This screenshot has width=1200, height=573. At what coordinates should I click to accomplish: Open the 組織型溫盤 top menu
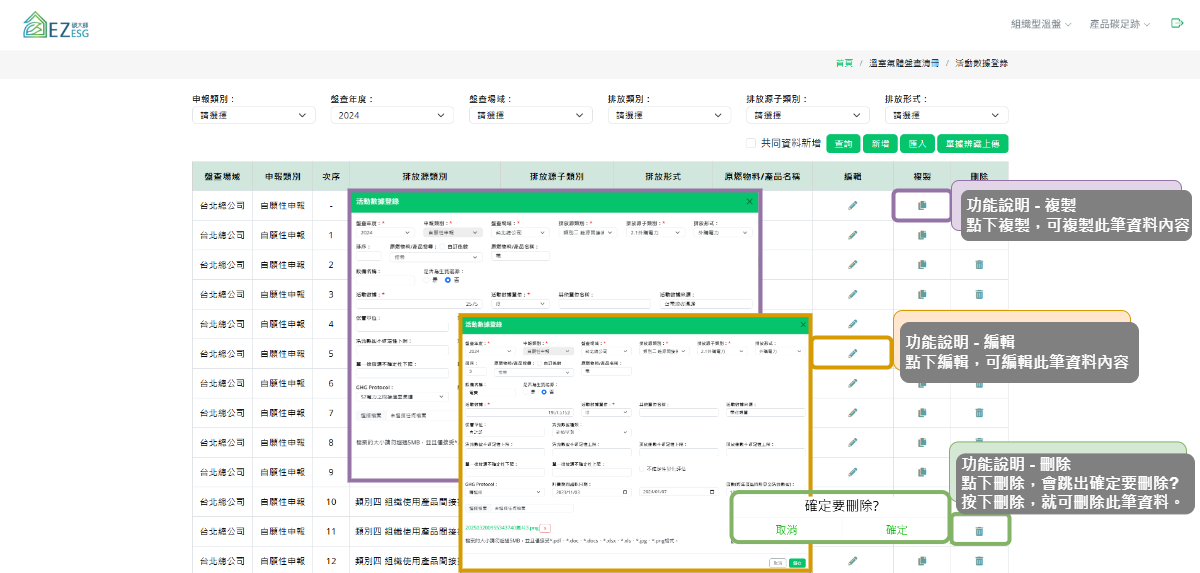pyautogui.click(x=1040, y=24)
